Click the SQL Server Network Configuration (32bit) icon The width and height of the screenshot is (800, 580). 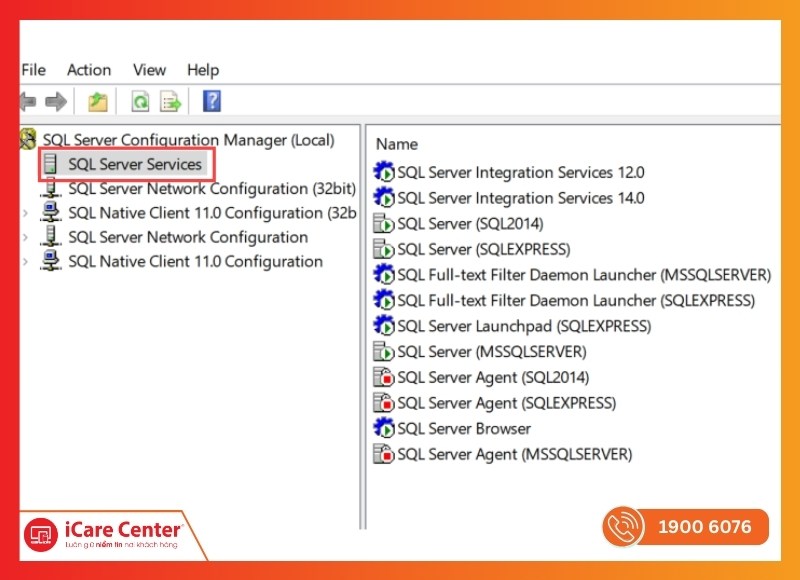tap(51, 189)
